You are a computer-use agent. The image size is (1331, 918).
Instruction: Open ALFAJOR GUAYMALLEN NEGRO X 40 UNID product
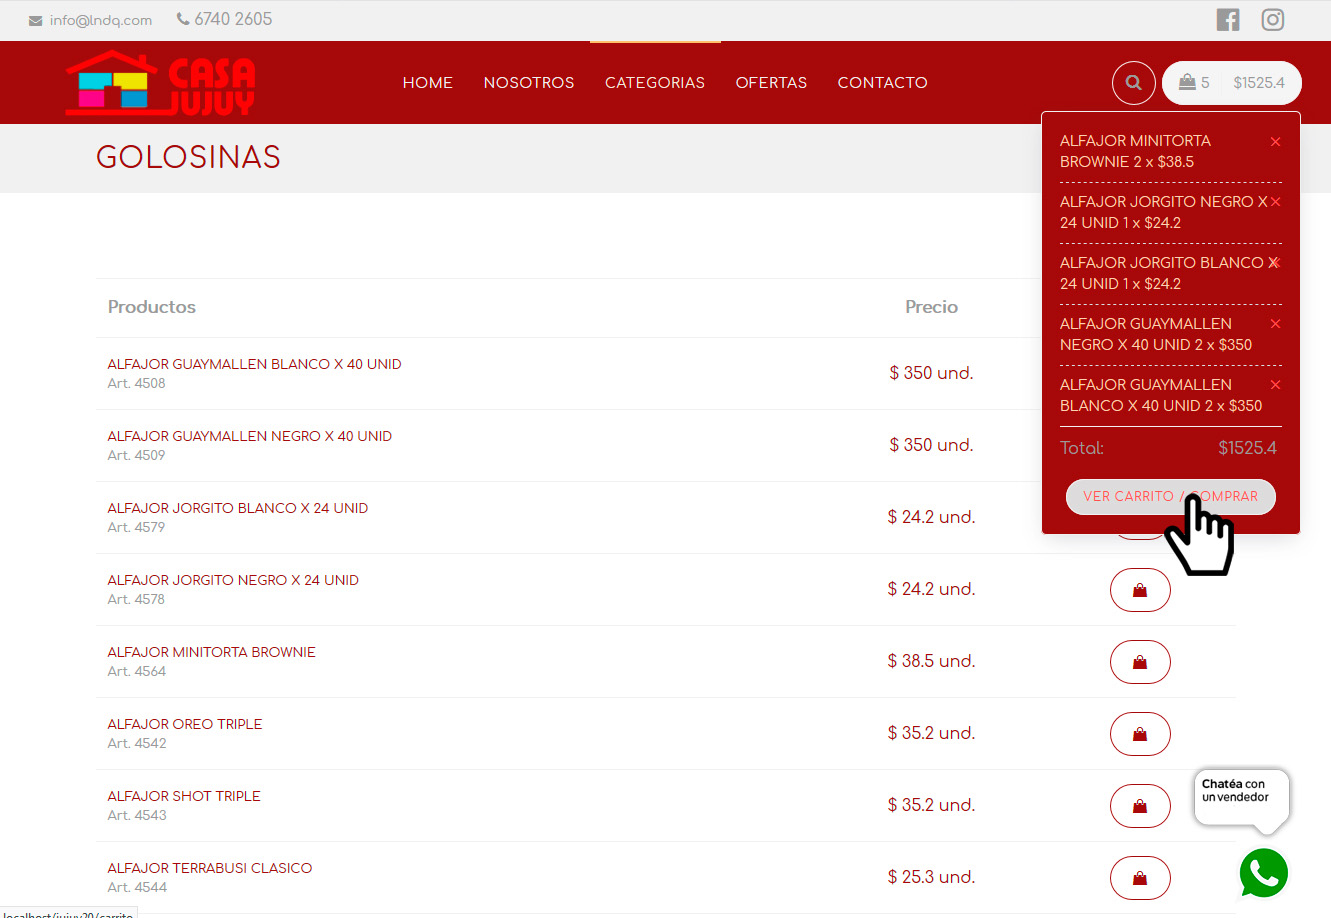[250, 436]
